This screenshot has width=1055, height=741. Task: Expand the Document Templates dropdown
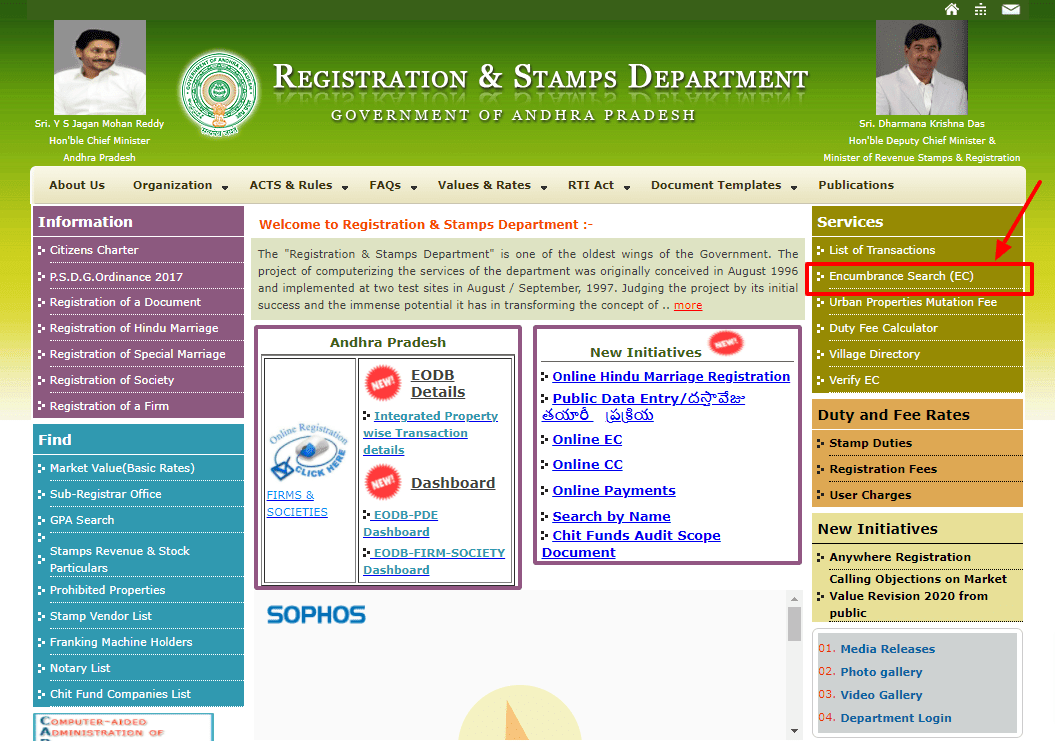(724, 185)
